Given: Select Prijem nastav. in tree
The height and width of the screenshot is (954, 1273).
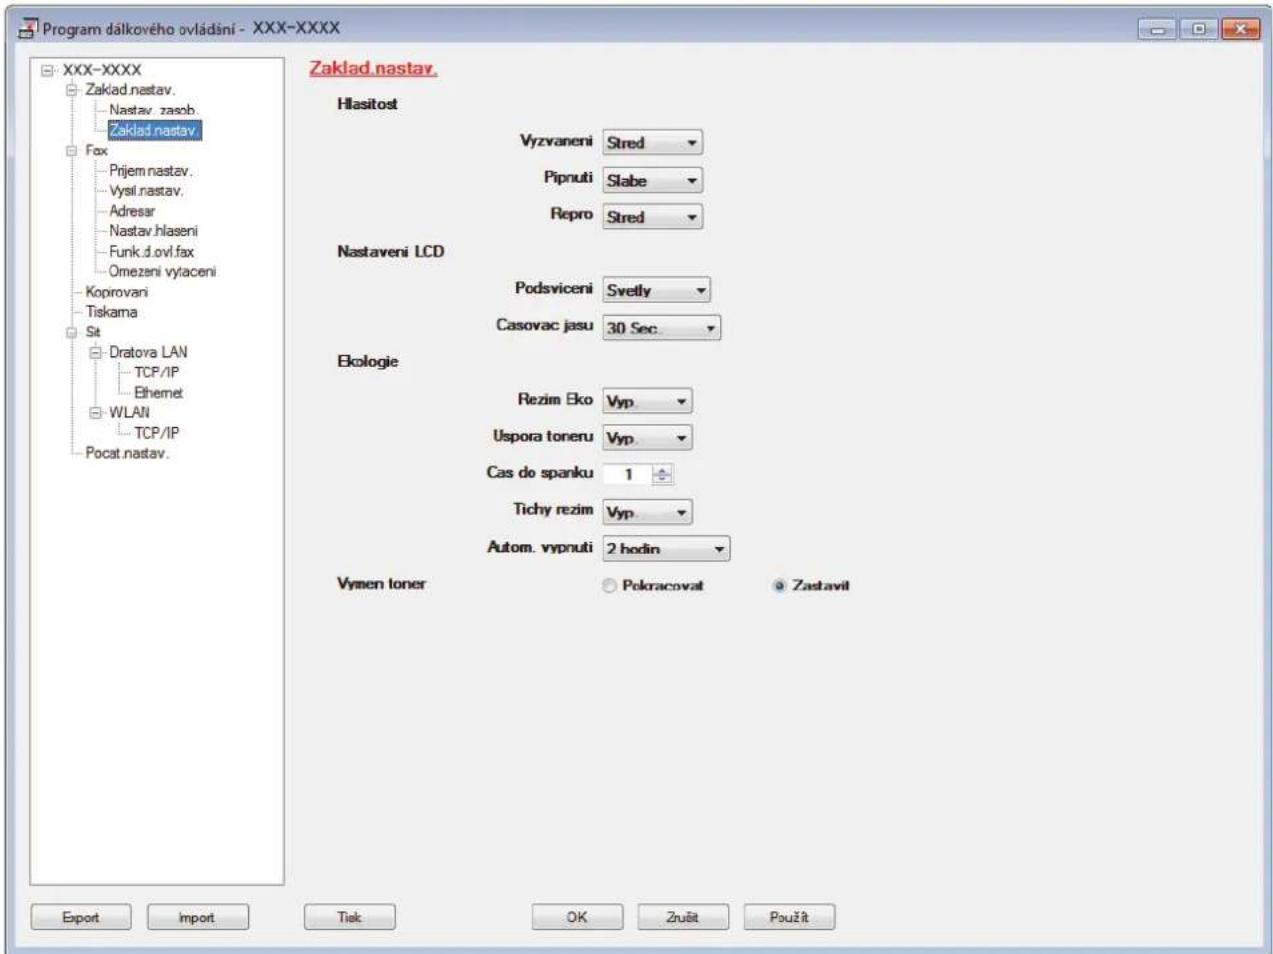Looking at the screenshot, I should [x=150, y=171].
